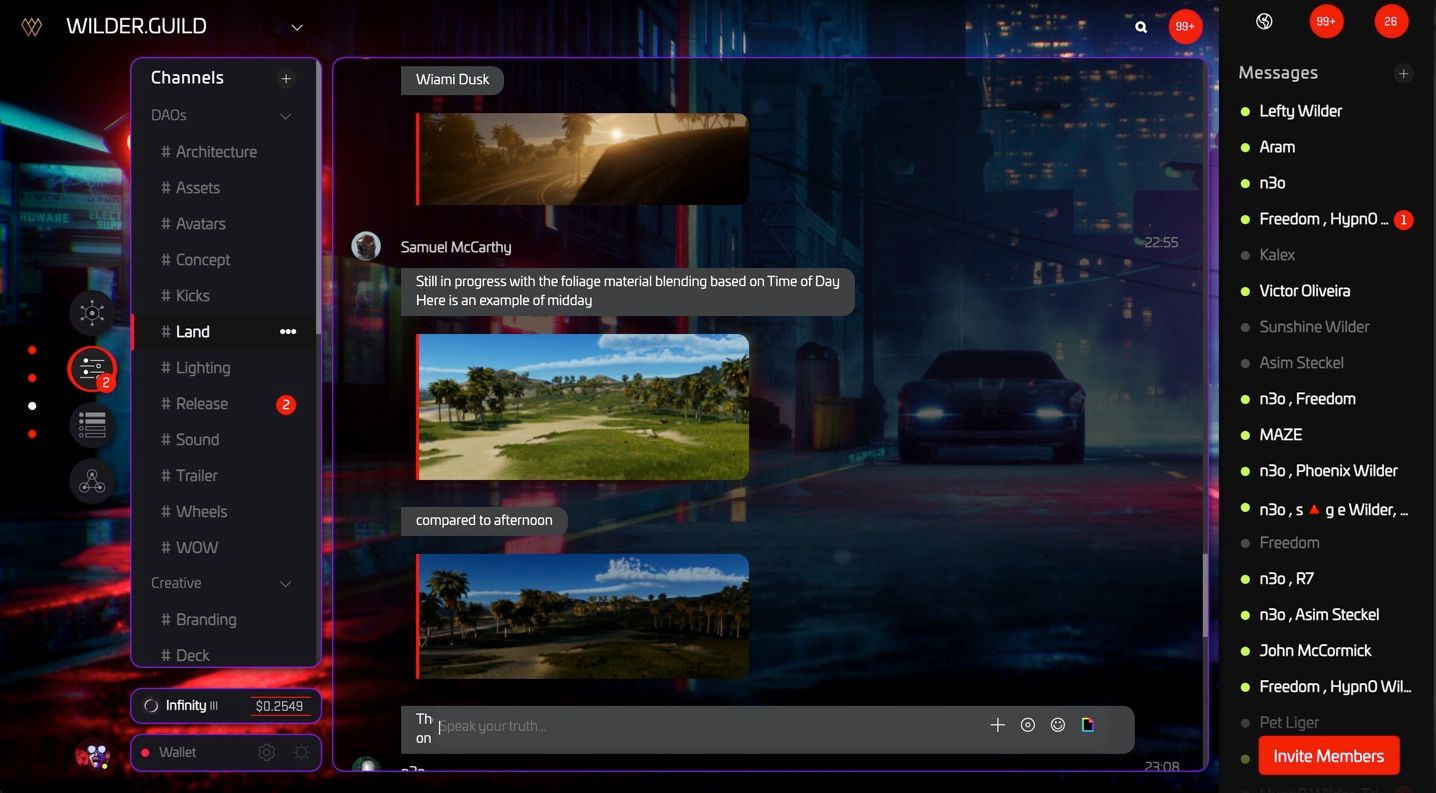Open the network hub sidebar icon
This screenshot has width=1436, height=793.
pos(92,313)
